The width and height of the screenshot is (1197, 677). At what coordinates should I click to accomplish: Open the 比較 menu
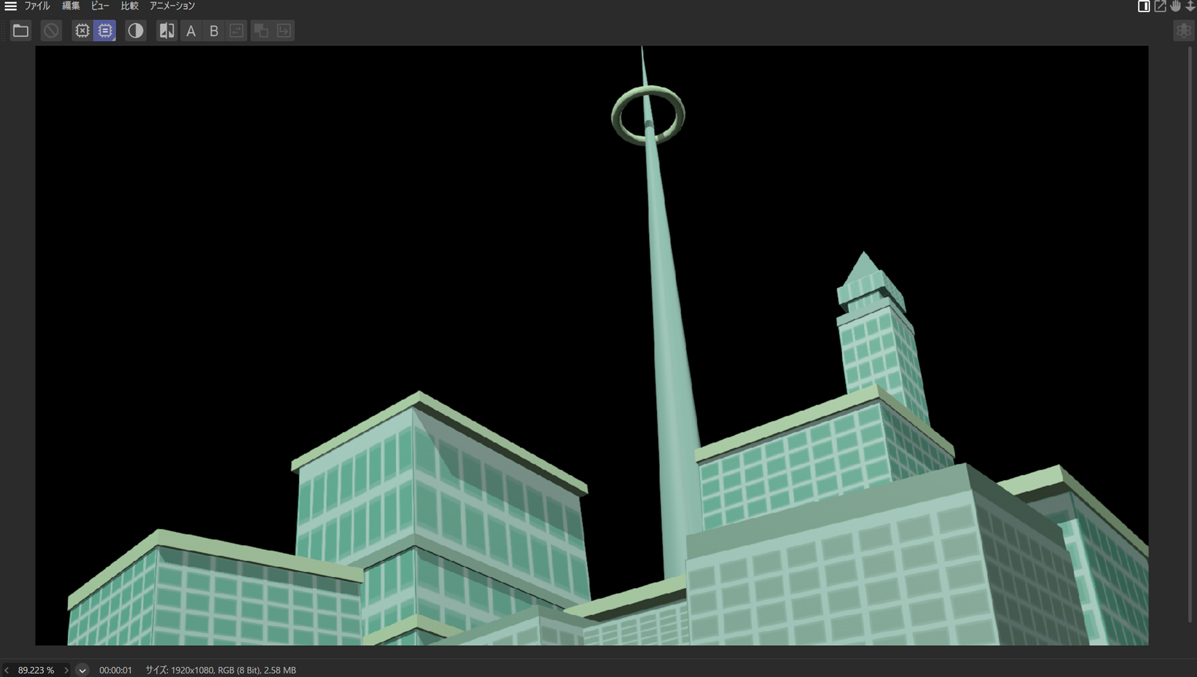click(x=129, y=6)
